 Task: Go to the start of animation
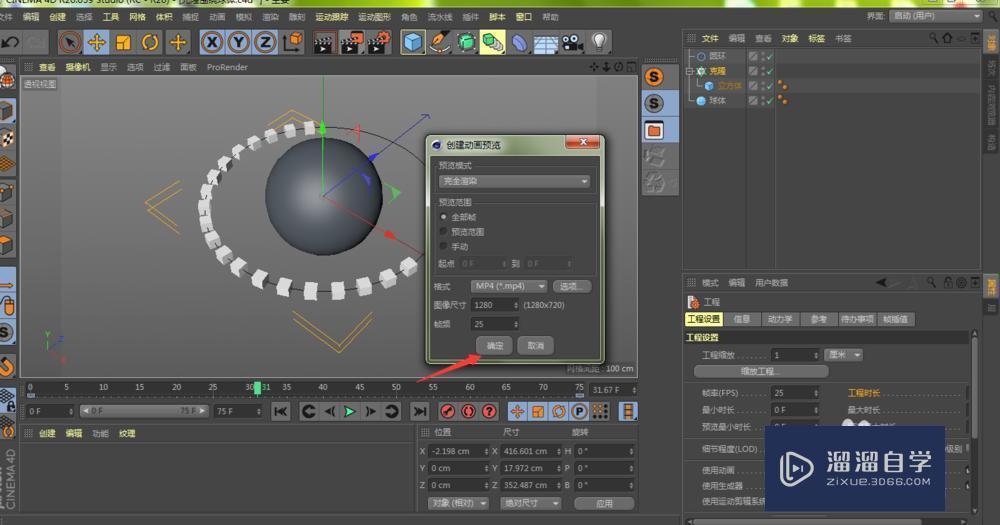coord(281,412)
